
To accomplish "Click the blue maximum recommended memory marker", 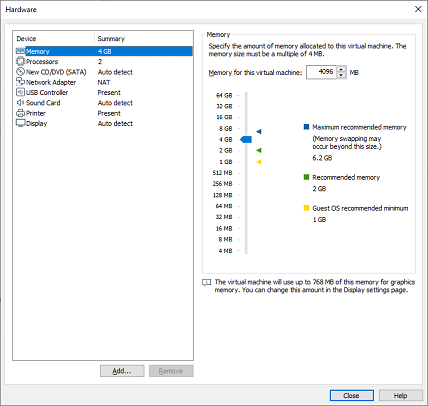I will 259,132.
